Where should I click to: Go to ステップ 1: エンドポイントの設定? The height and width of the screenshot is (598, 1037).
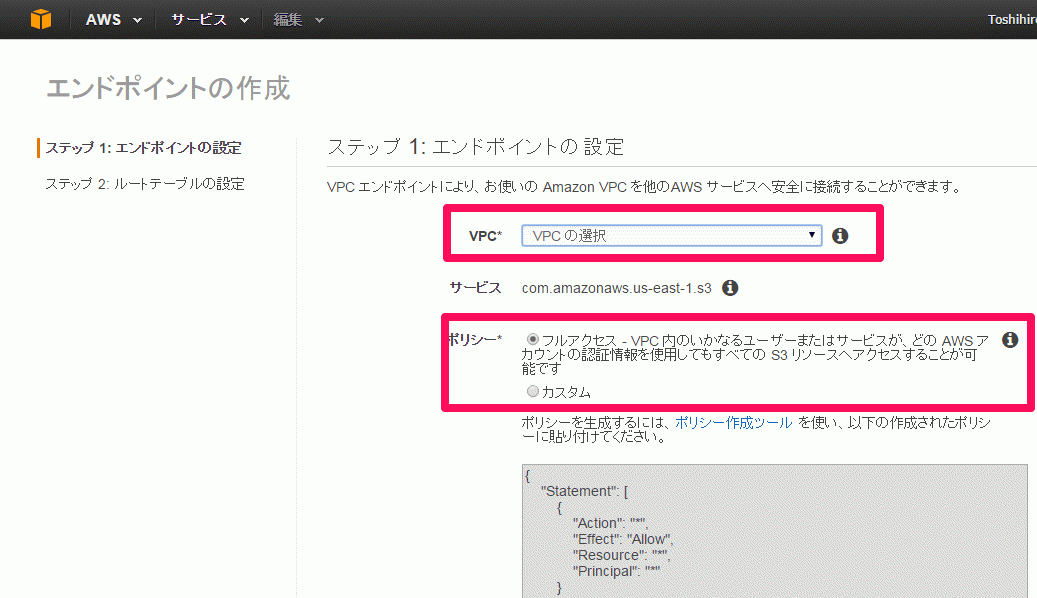pos(143,148)
